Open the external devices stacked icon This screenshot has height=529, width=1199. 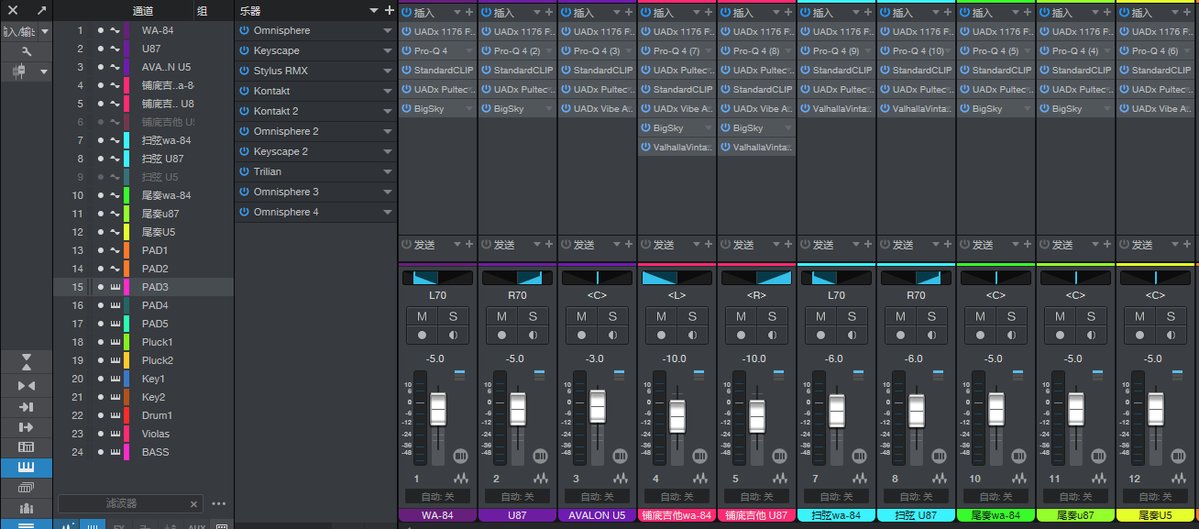(x=26, y=488)
